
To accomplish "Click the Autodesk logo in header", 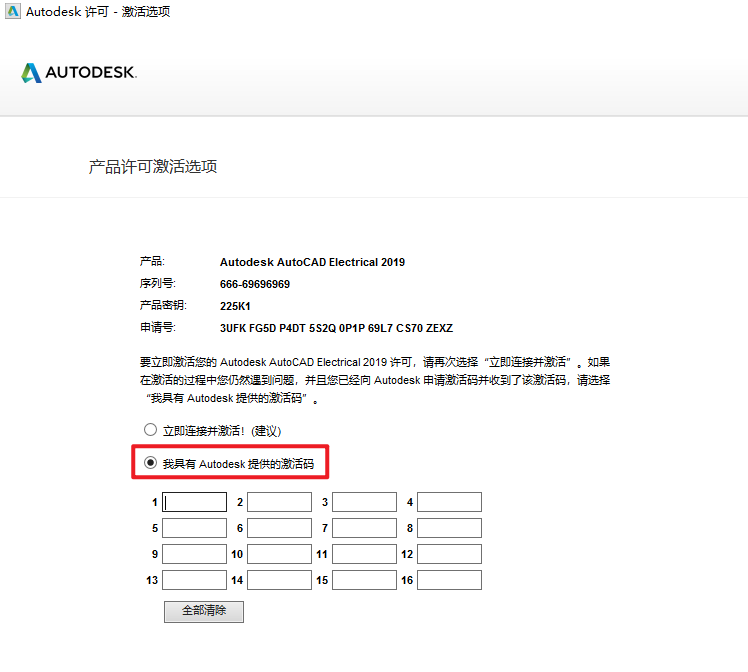I will (78, 73).
